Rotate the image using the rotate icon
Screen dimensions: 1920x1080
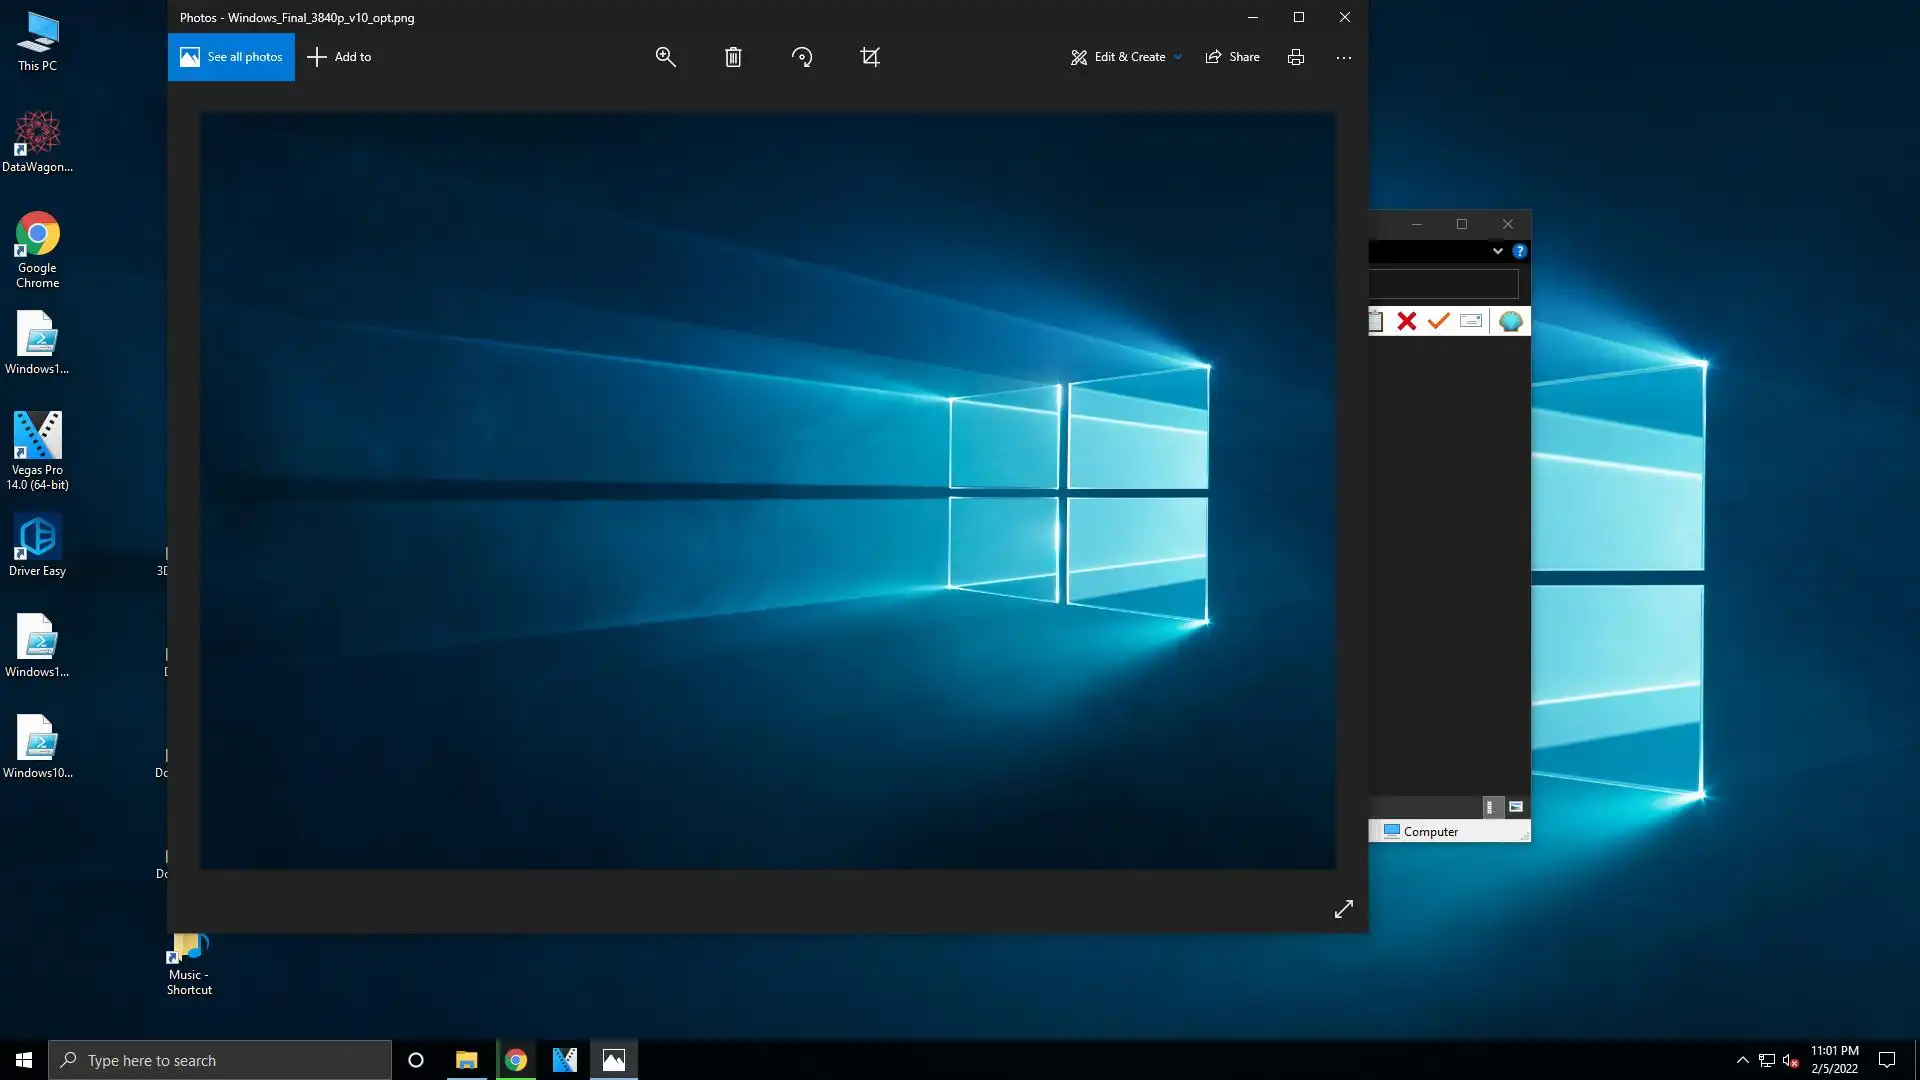802,57
